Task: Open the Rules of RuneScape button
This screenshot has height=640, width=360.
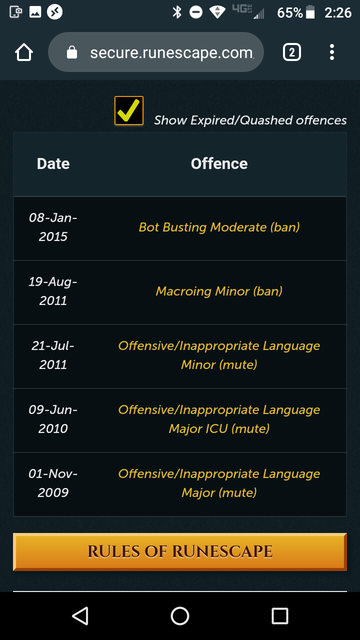Action: tap(180, 552)
